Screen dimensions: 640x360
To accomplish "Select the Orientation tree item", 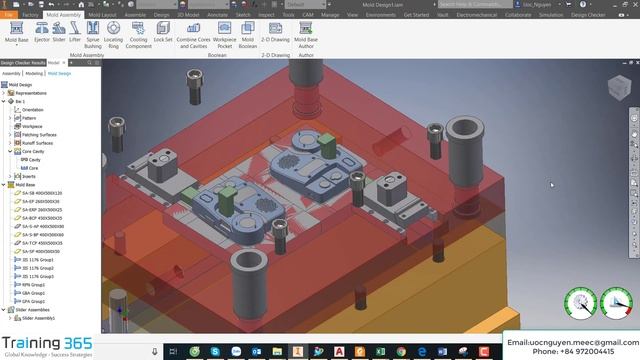I will pyautogui.click(x=33, y=110).
